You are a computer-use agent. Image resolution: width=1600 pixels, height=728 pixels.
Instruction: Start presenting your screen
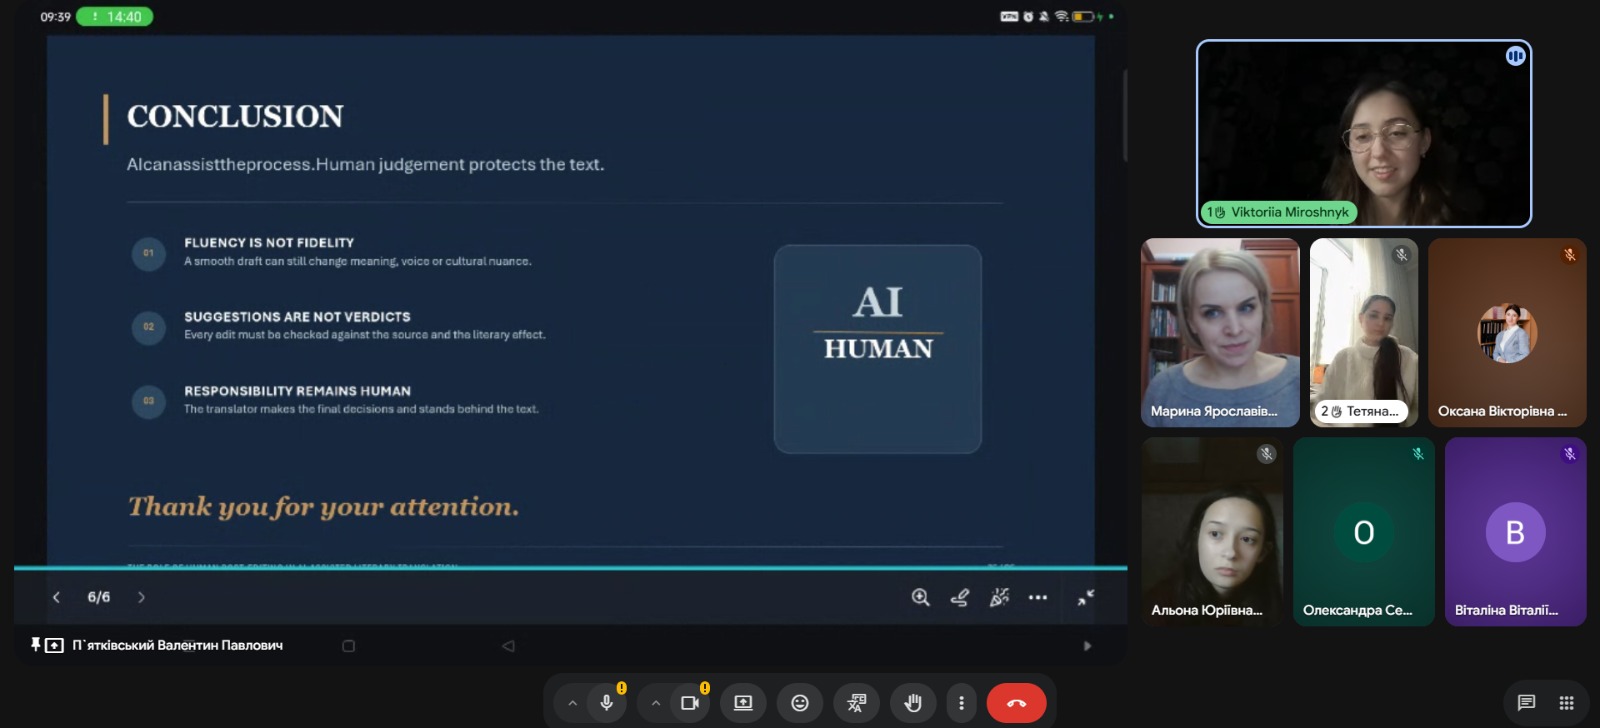pyautogui.click(x=743, y=703)
